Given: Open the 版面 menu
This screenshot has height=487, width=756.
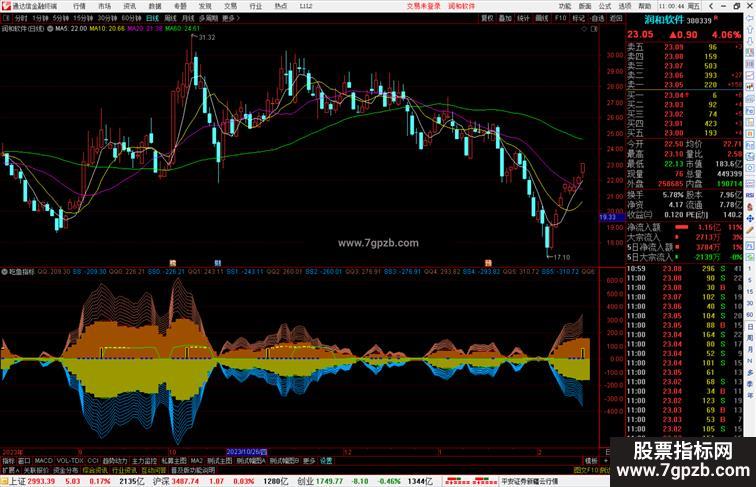Looking at the screenshot, I should click(585, 6).
